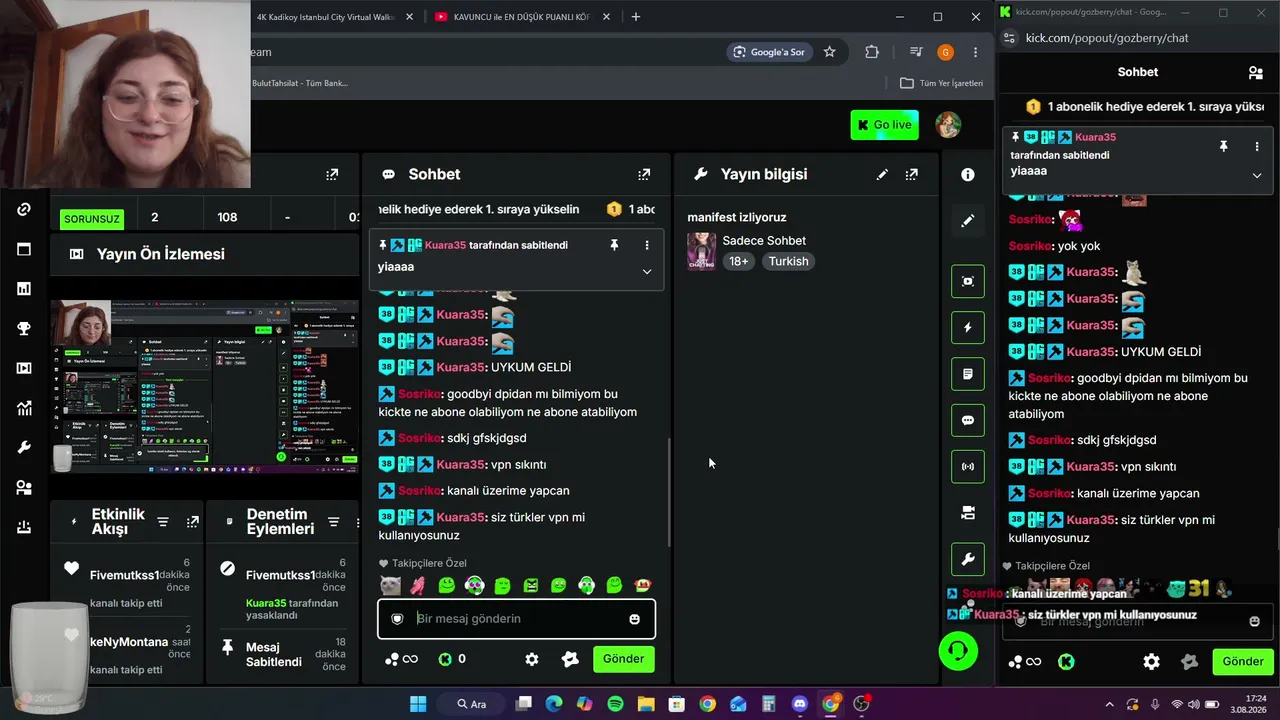Open settings gear in popout chat window
This screenshot has width=1280, height=720.
tap(1152, 661)
